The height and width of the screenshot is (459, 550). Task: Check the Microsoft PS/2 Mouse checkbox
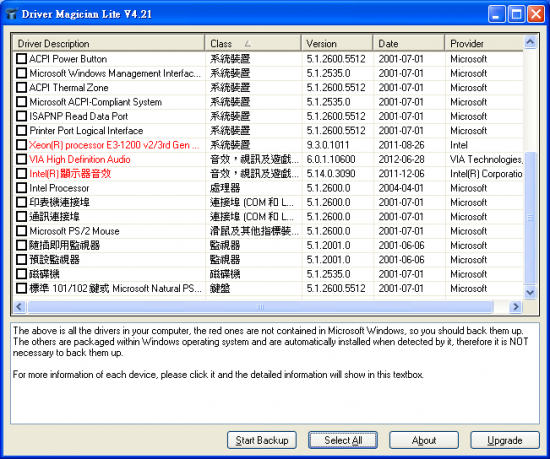click(x=21, y=231)
